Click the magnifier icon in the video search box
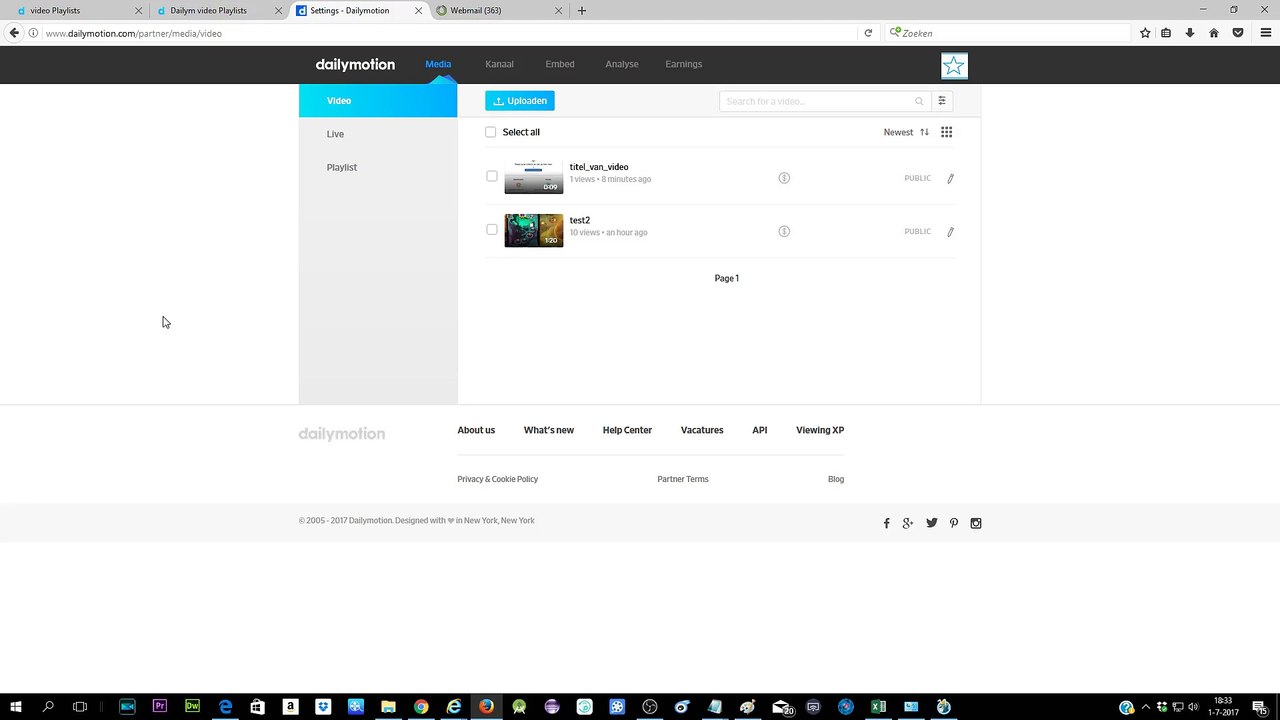The image size is (1280, 720). coord(919,101)
